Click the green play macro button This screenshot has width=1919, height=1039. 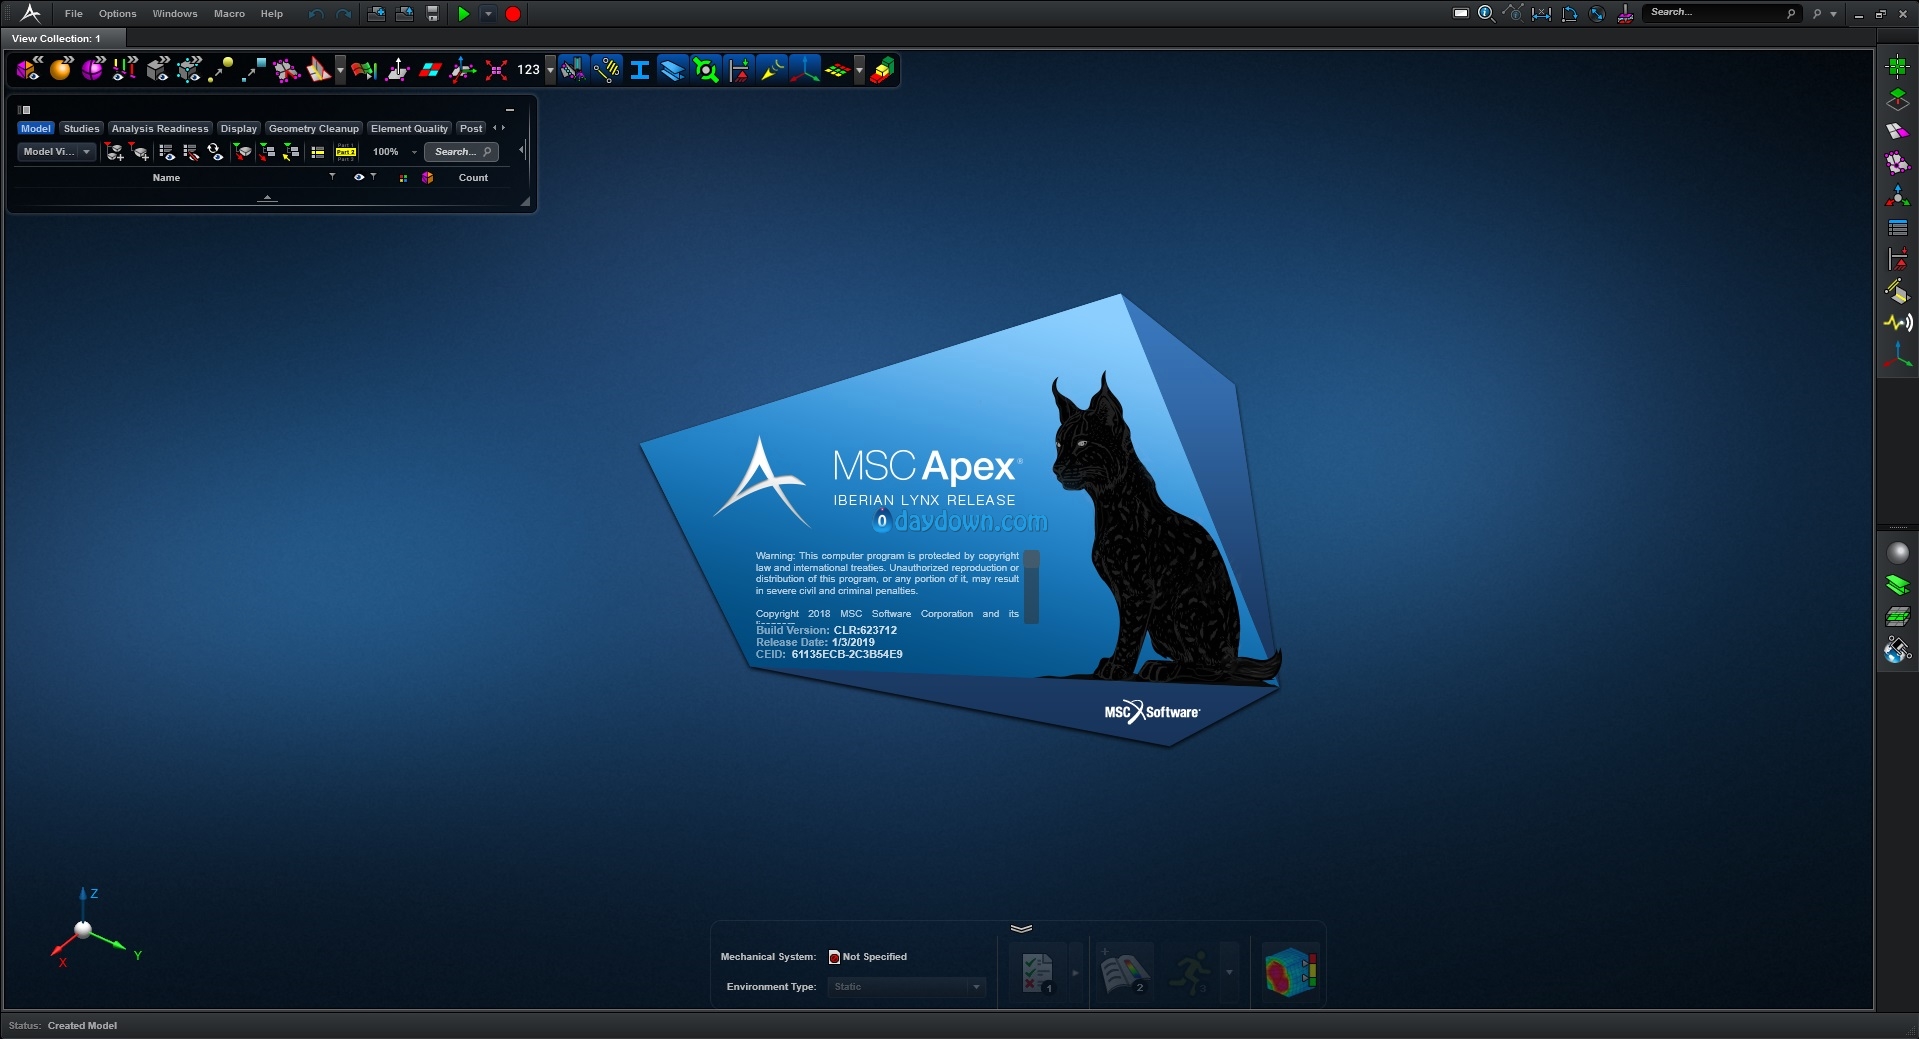tap(463, 14)
